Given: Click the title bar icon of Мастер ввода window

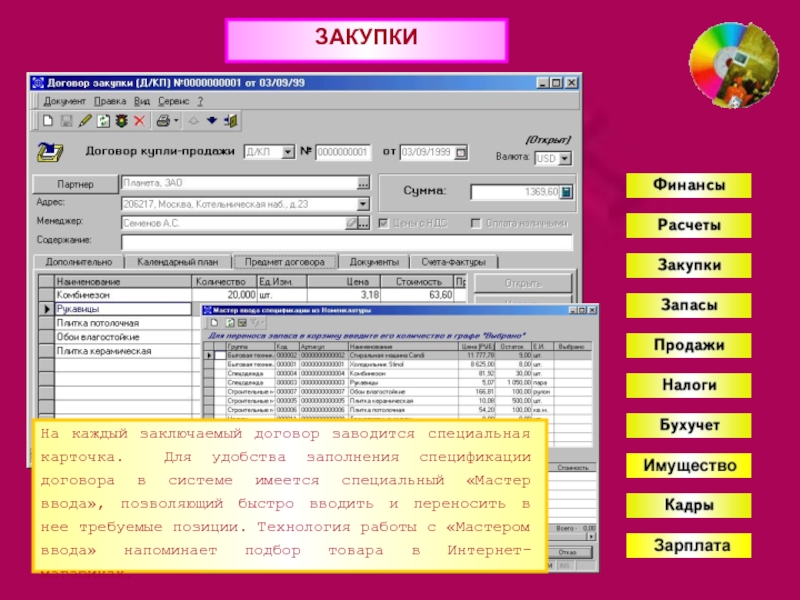Looking at the screenshot, I should (208, 310).
